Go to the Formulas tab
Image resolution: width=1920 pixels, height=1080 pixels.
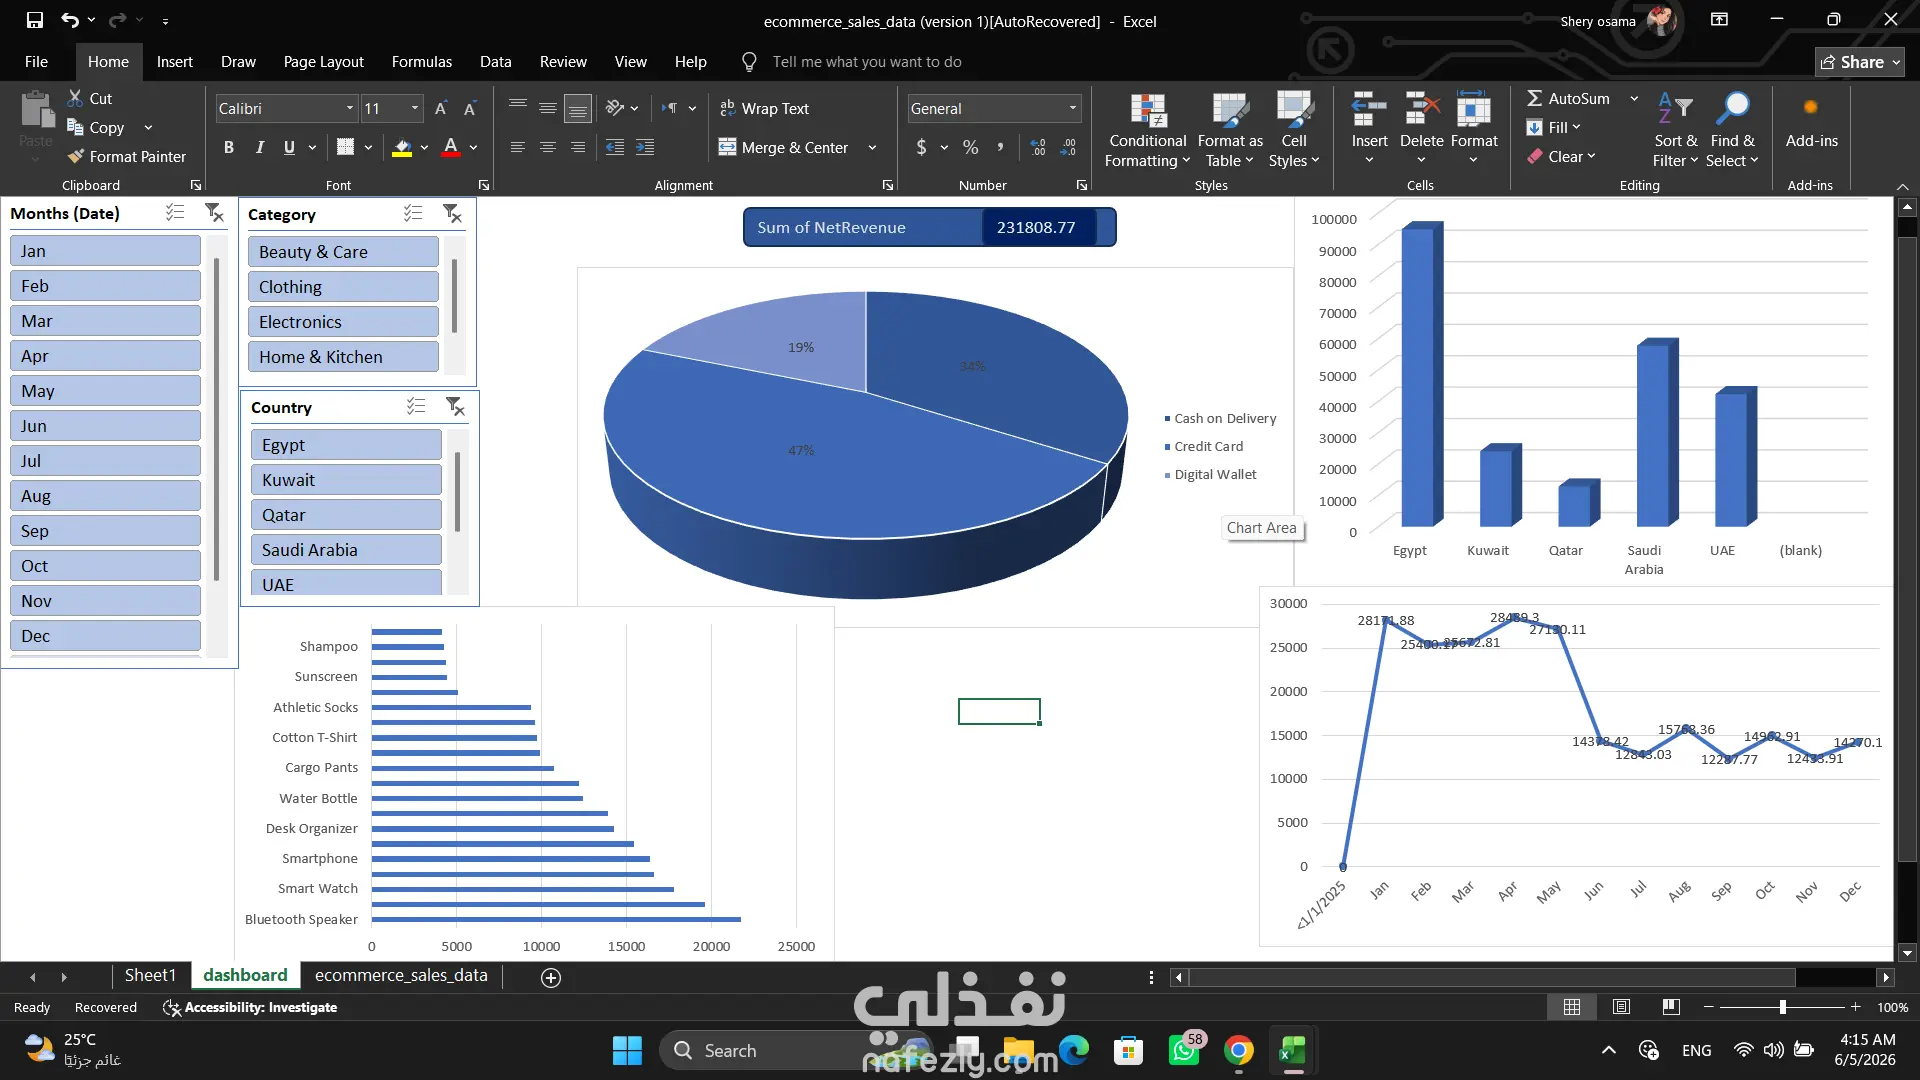point(421,61)
